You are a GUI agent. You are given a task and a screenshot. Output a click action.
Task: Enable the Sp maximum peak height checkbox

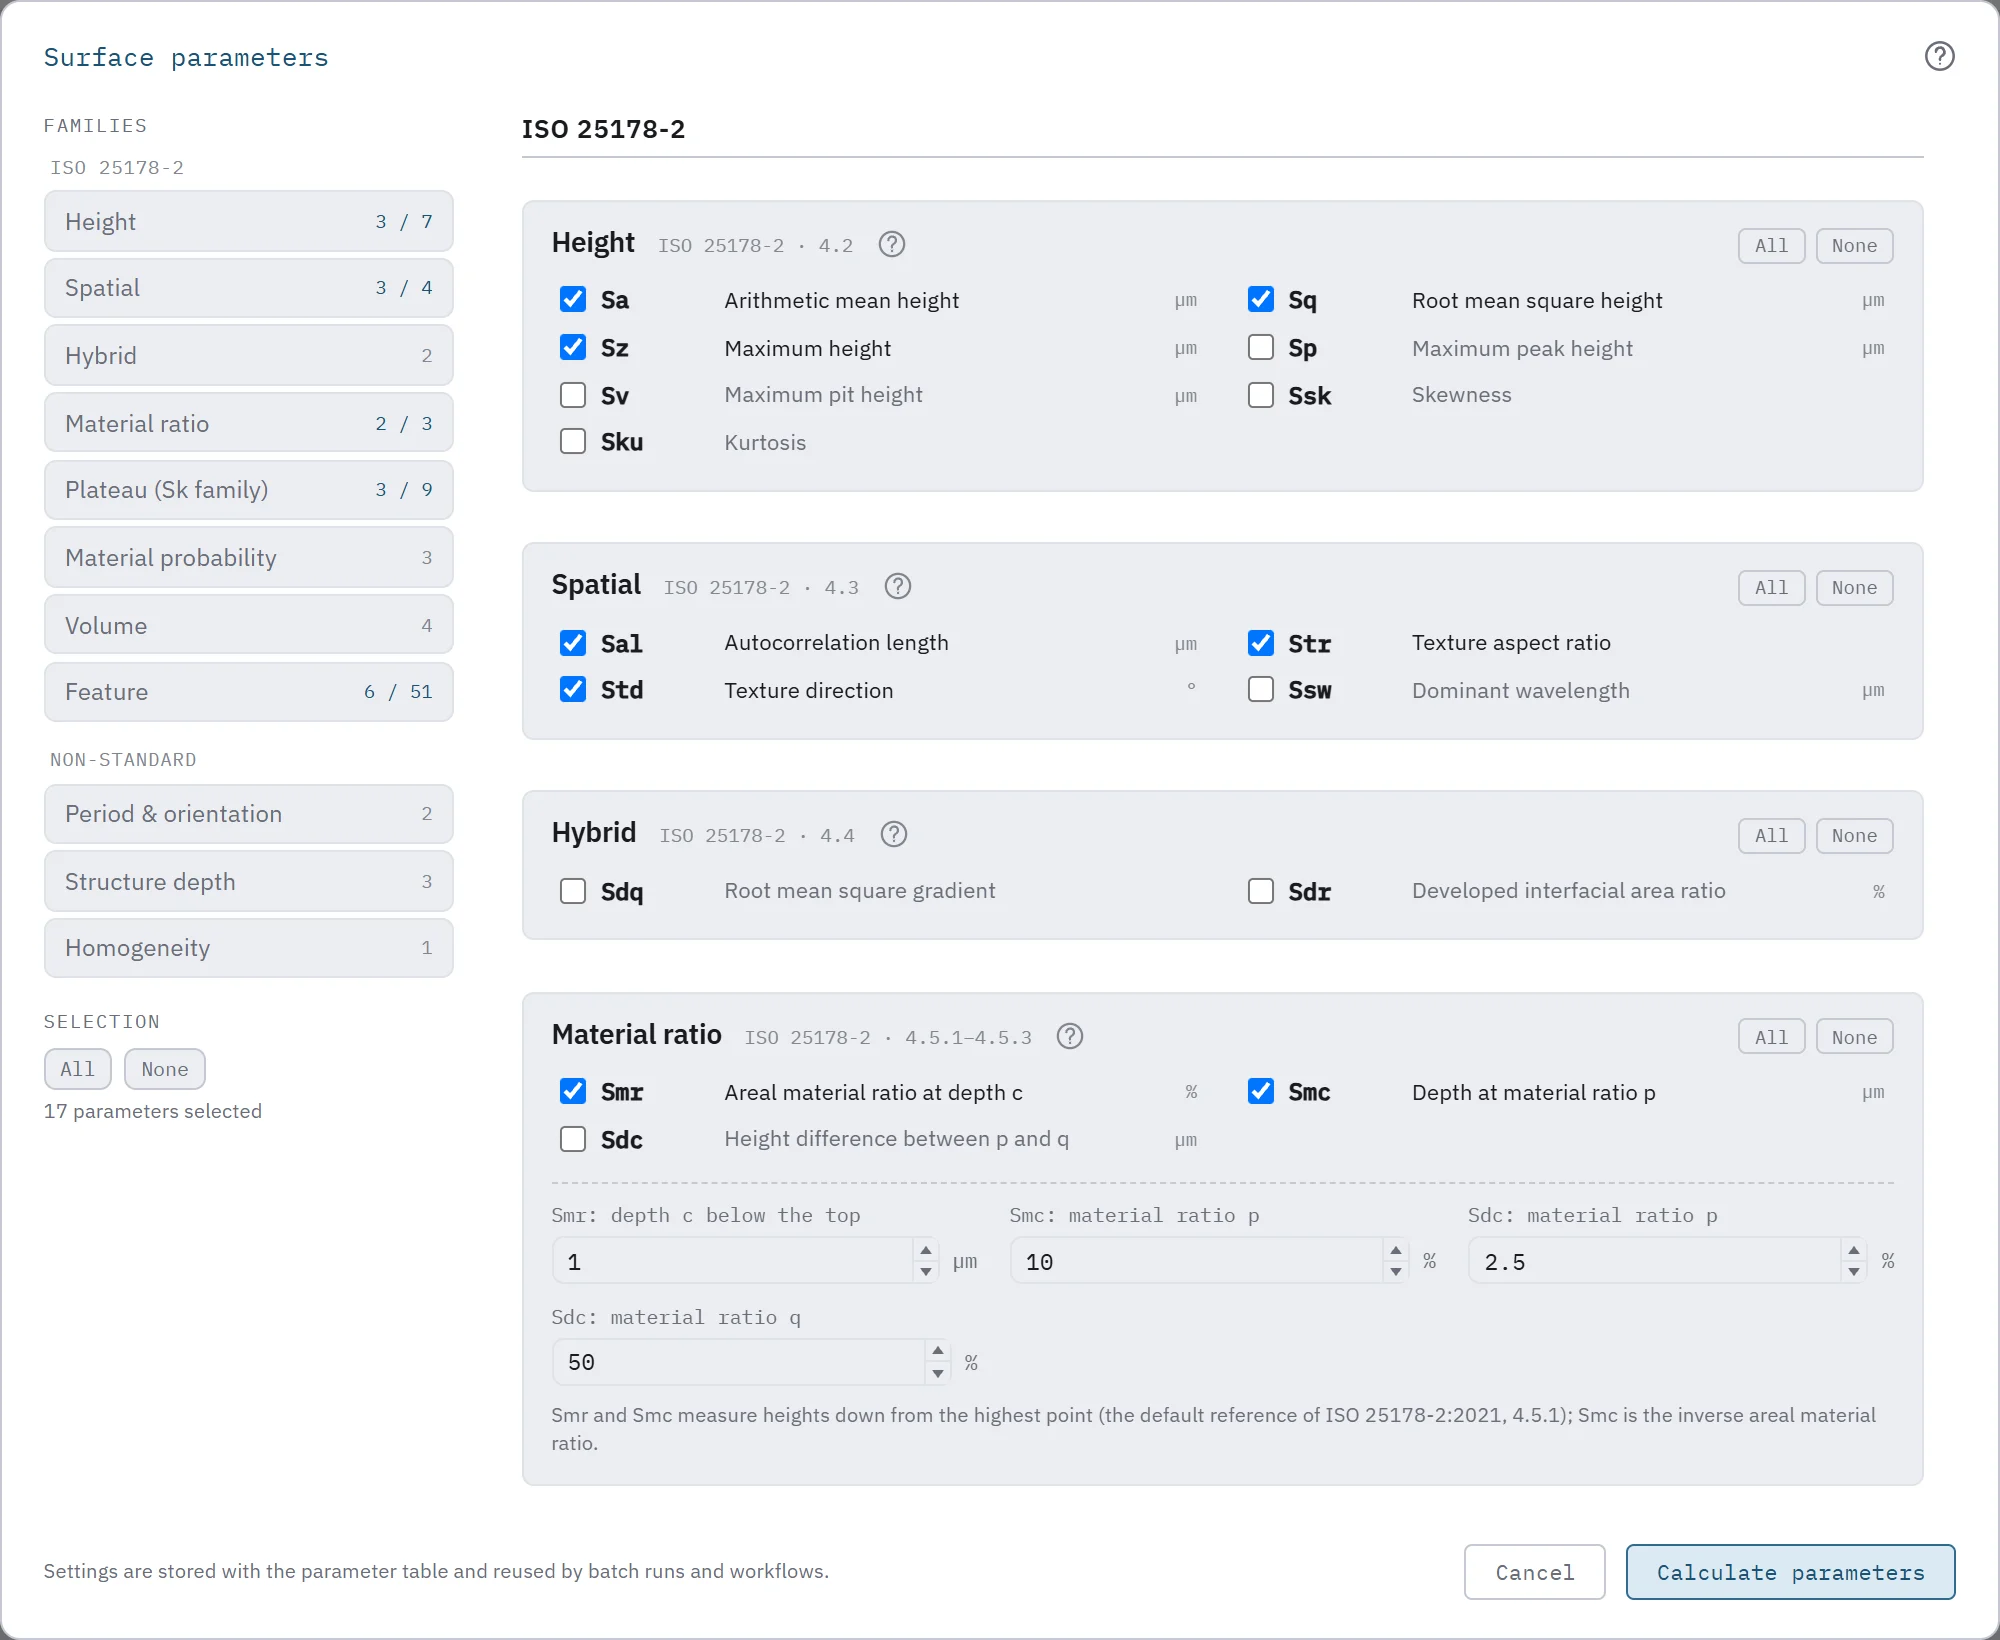click(1260, 347)
